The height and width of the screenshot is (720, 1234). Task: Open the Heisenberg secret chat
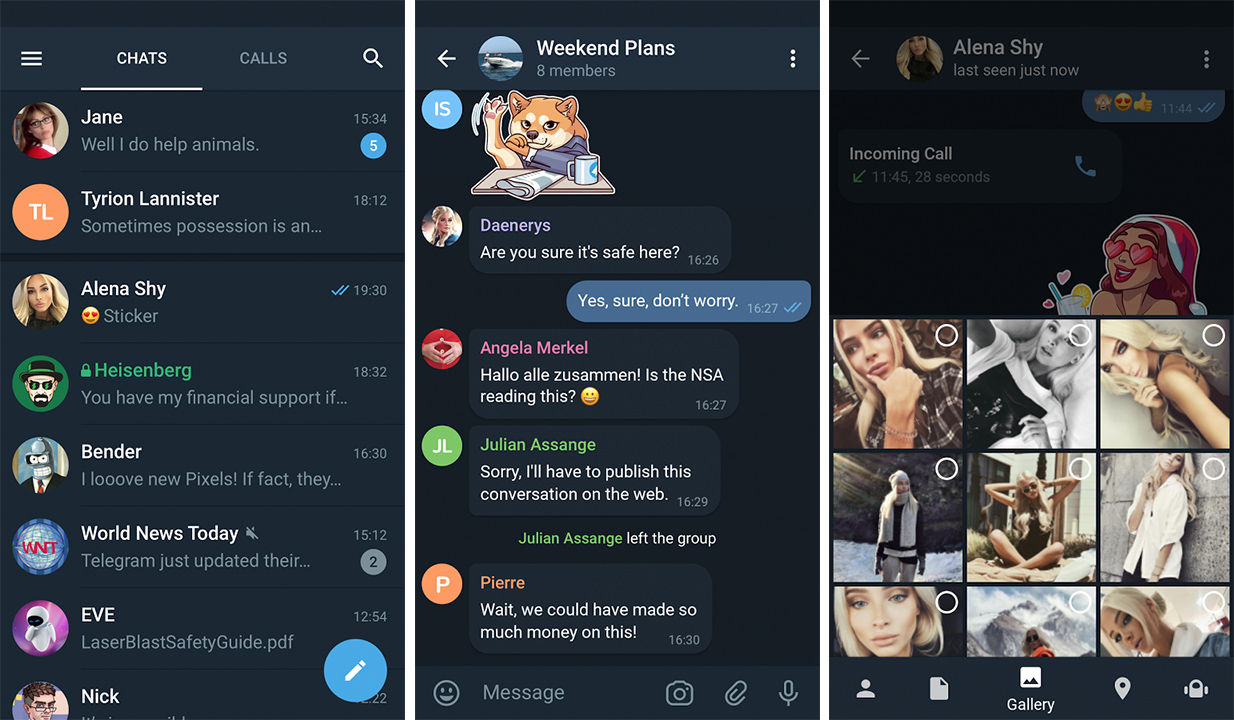(202, 384)
